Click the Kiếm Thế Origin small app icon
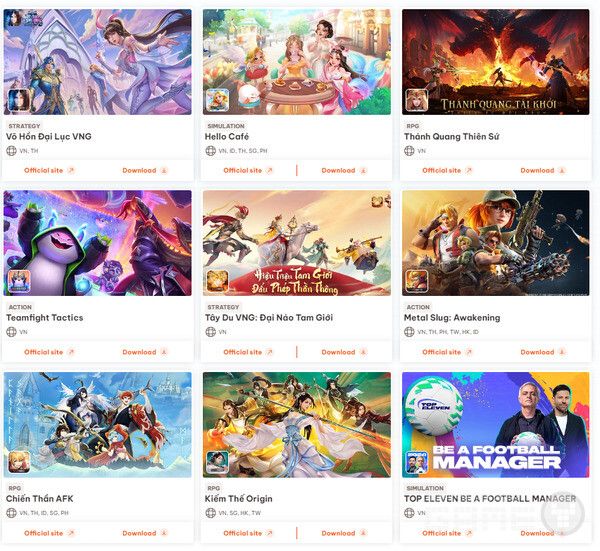The image size is (600, 551). pos(217,462)
